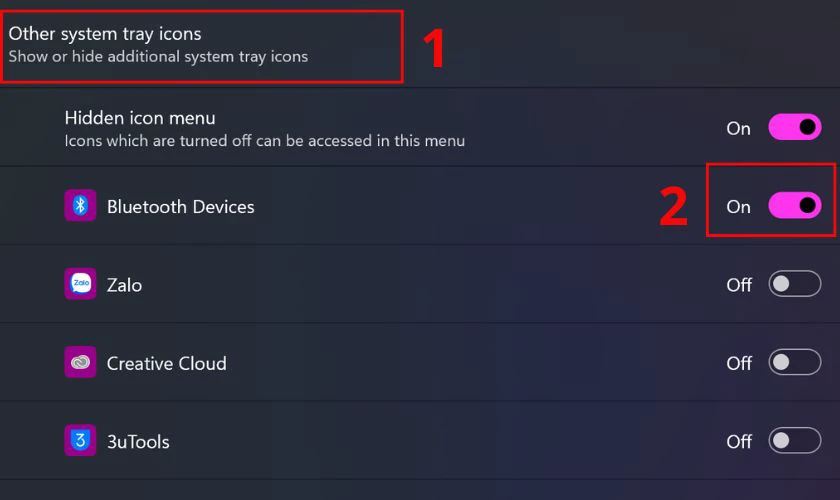Click the Bluetooth Devices icon
The width and height of the screenshot is (840, 500).
tap(80, 205)
